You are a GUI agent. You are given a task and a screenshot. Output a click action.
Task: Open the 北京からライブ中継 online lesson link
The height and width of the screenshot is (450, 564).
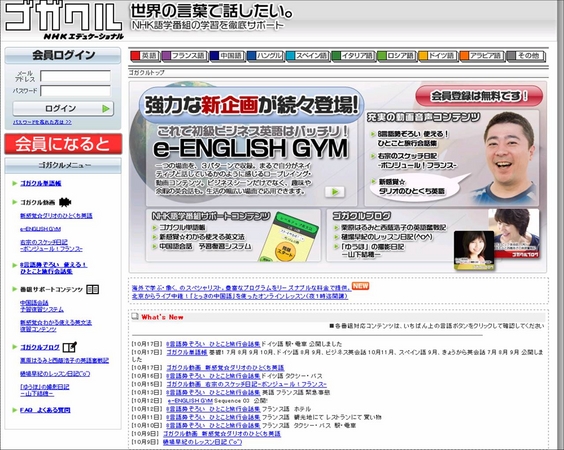tap(240, 296)
